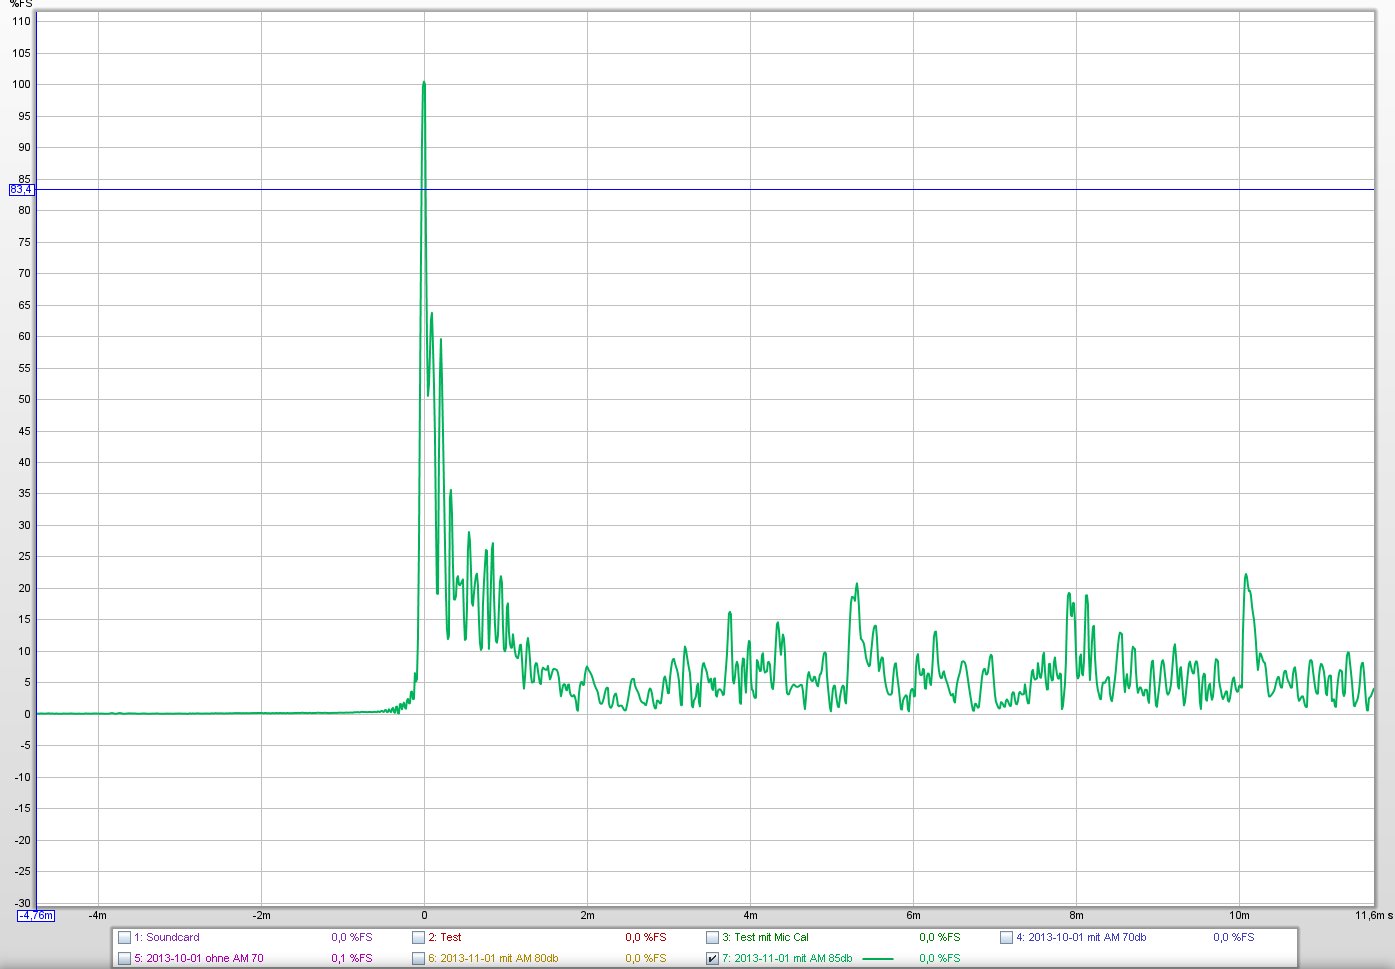This screenshot has width=1395, height=969.
Task: Click the -30 value on the vertical axis
Action: 21,903
